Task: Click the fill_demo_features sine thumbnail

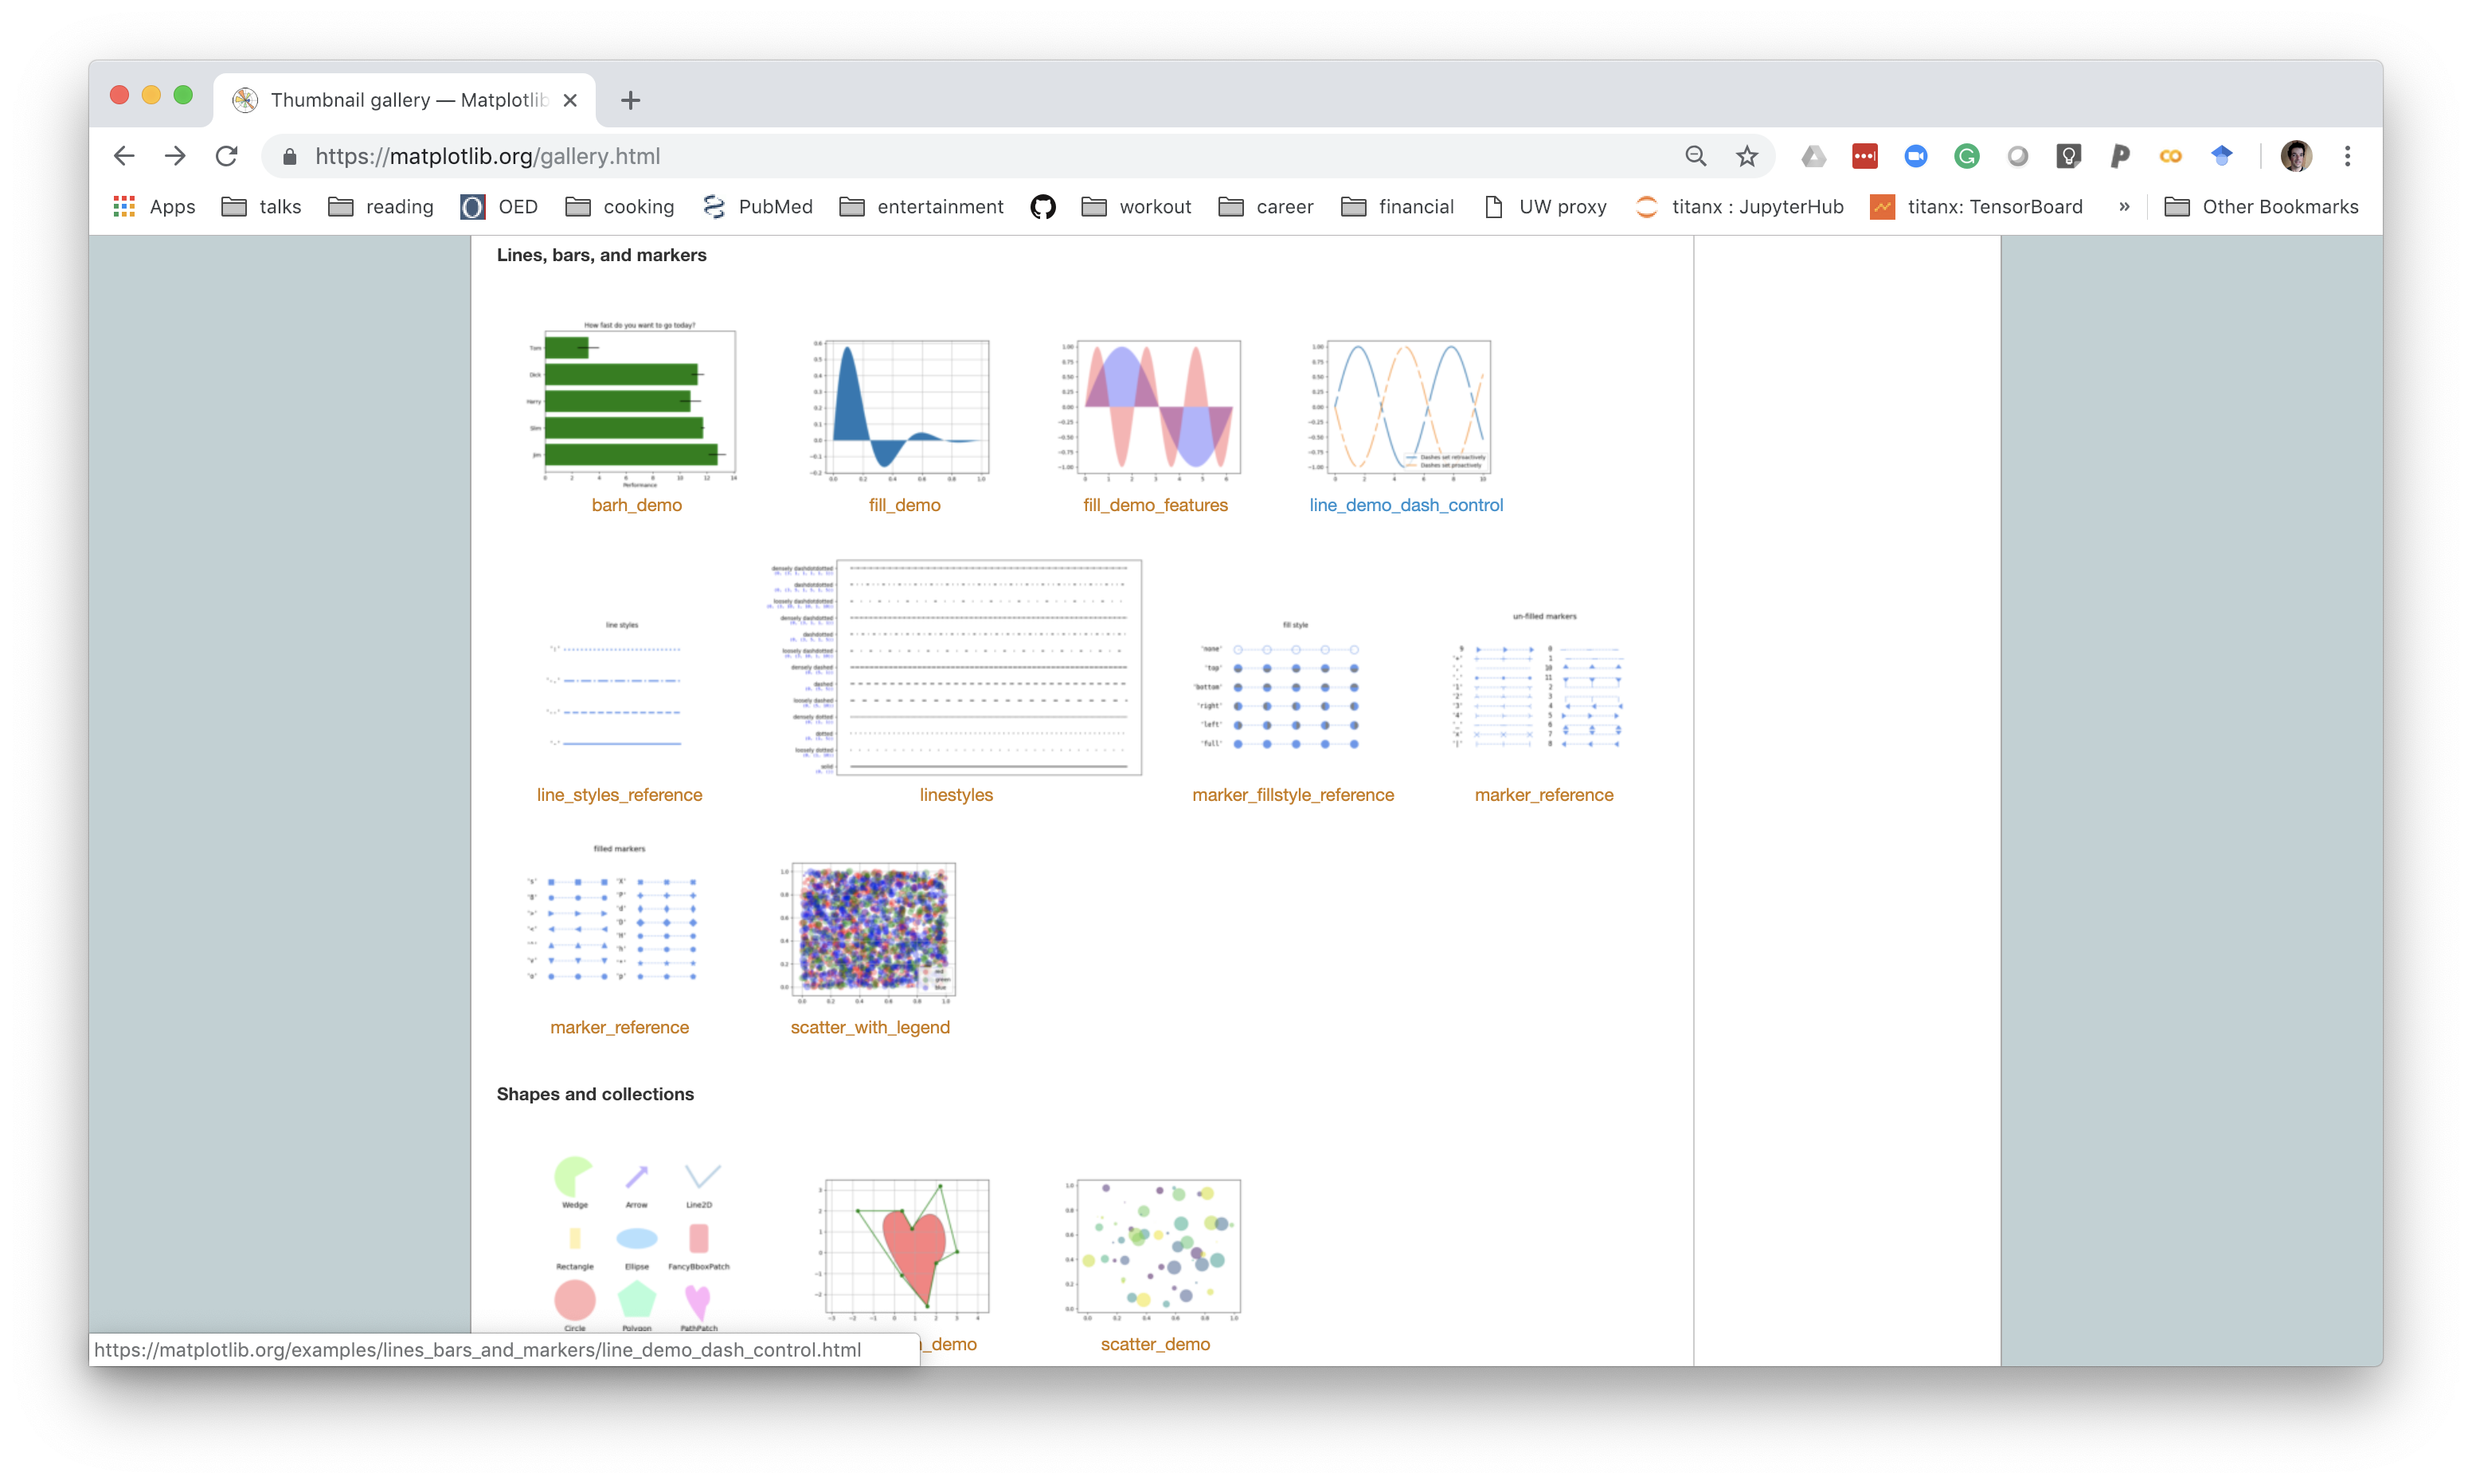Action: point(1150,410)
